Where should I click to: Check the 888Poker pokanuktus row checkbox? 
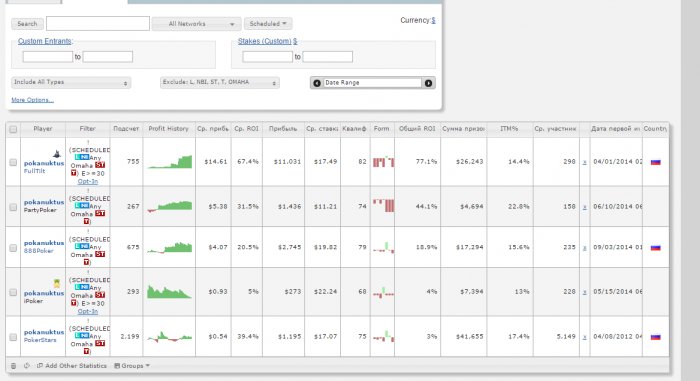13,247
